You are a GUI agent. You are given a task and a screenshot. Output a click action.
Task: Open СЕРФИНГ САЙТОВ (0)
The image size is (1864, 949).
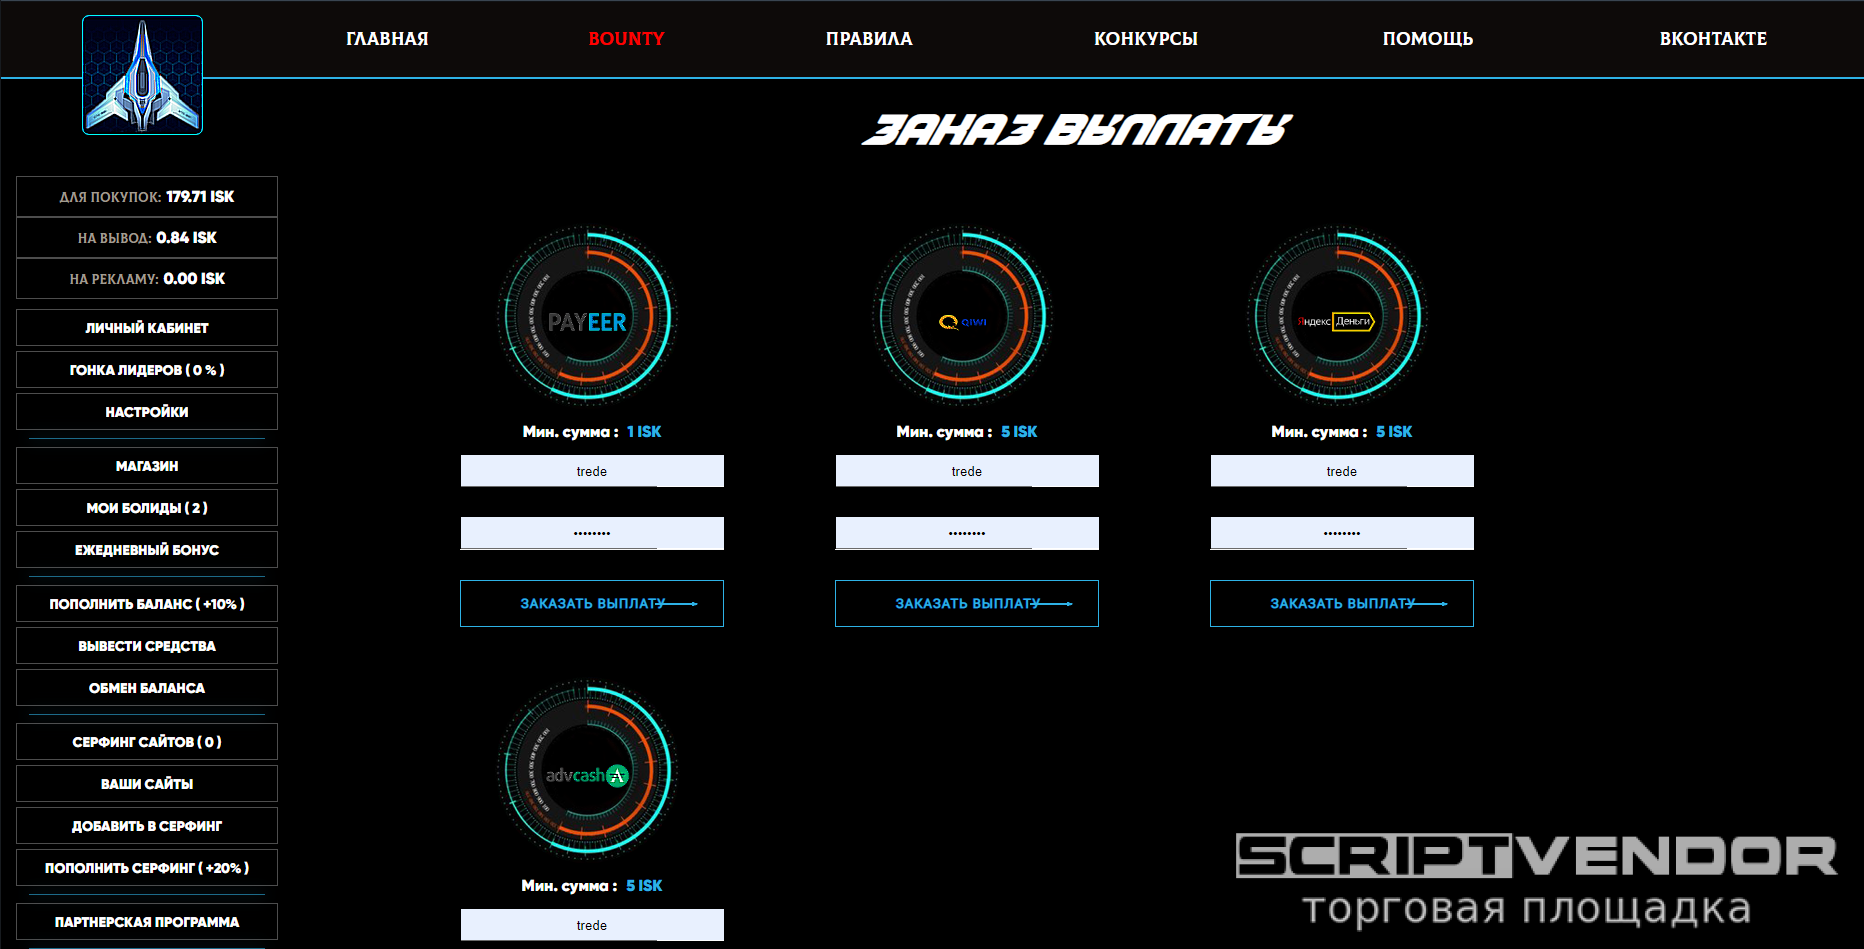pyautogui.click(x=147, y=742)
